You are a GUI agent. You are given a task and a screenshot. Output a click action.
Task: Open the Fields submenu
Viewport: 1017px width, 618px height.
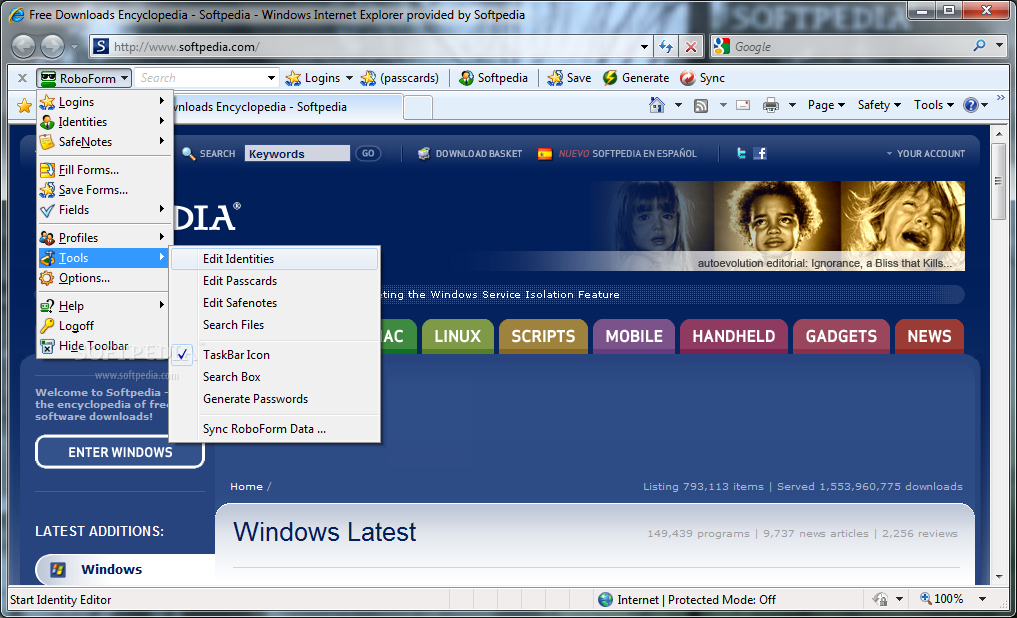pyautogui.click(x=102, y=210)
